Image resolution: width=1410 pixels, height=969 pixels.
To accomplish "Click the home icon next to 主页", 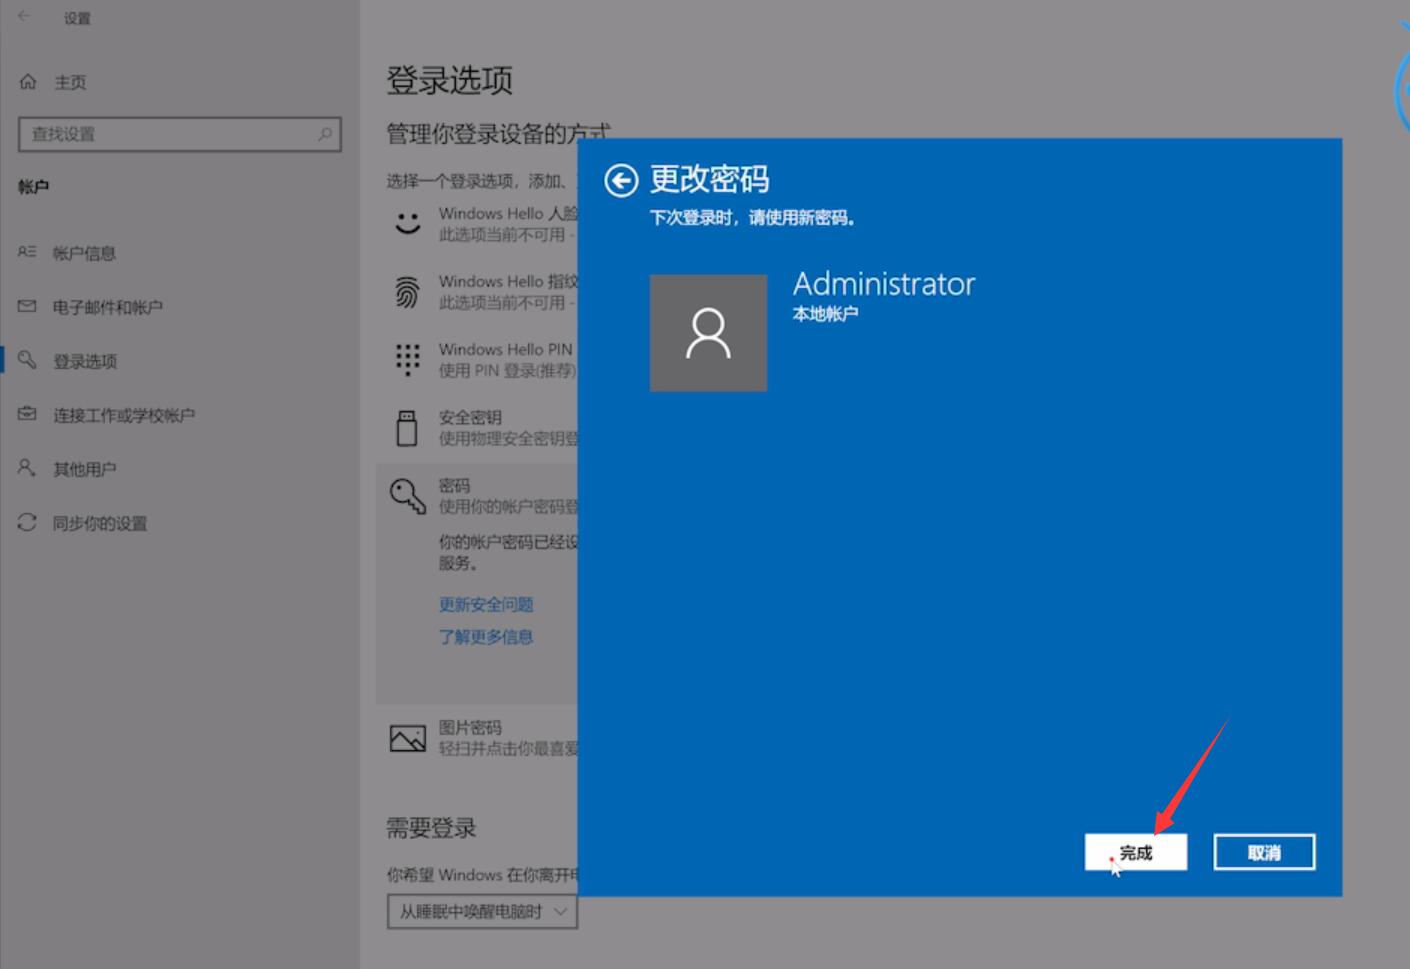I will pos(28,82).
